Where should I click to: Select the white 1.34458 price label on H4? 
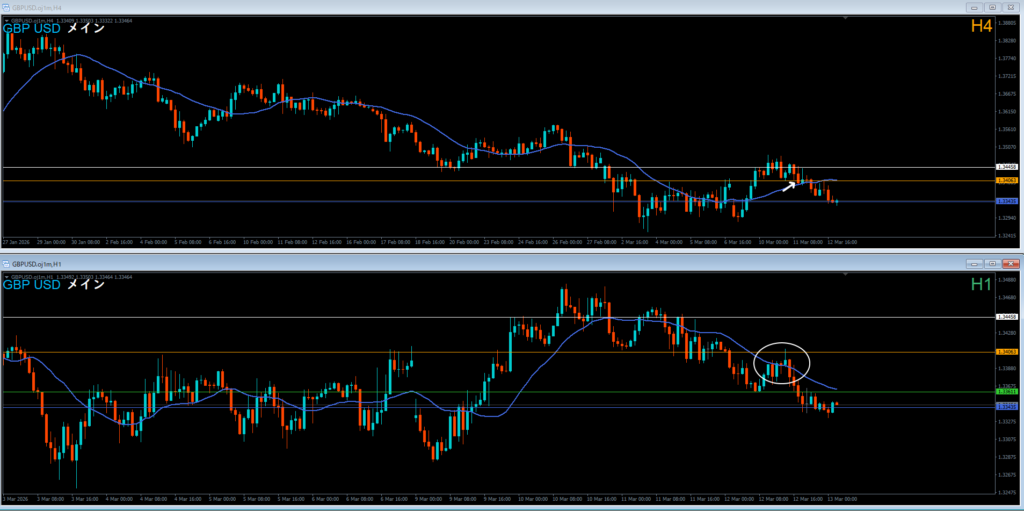pos(1007,167)
